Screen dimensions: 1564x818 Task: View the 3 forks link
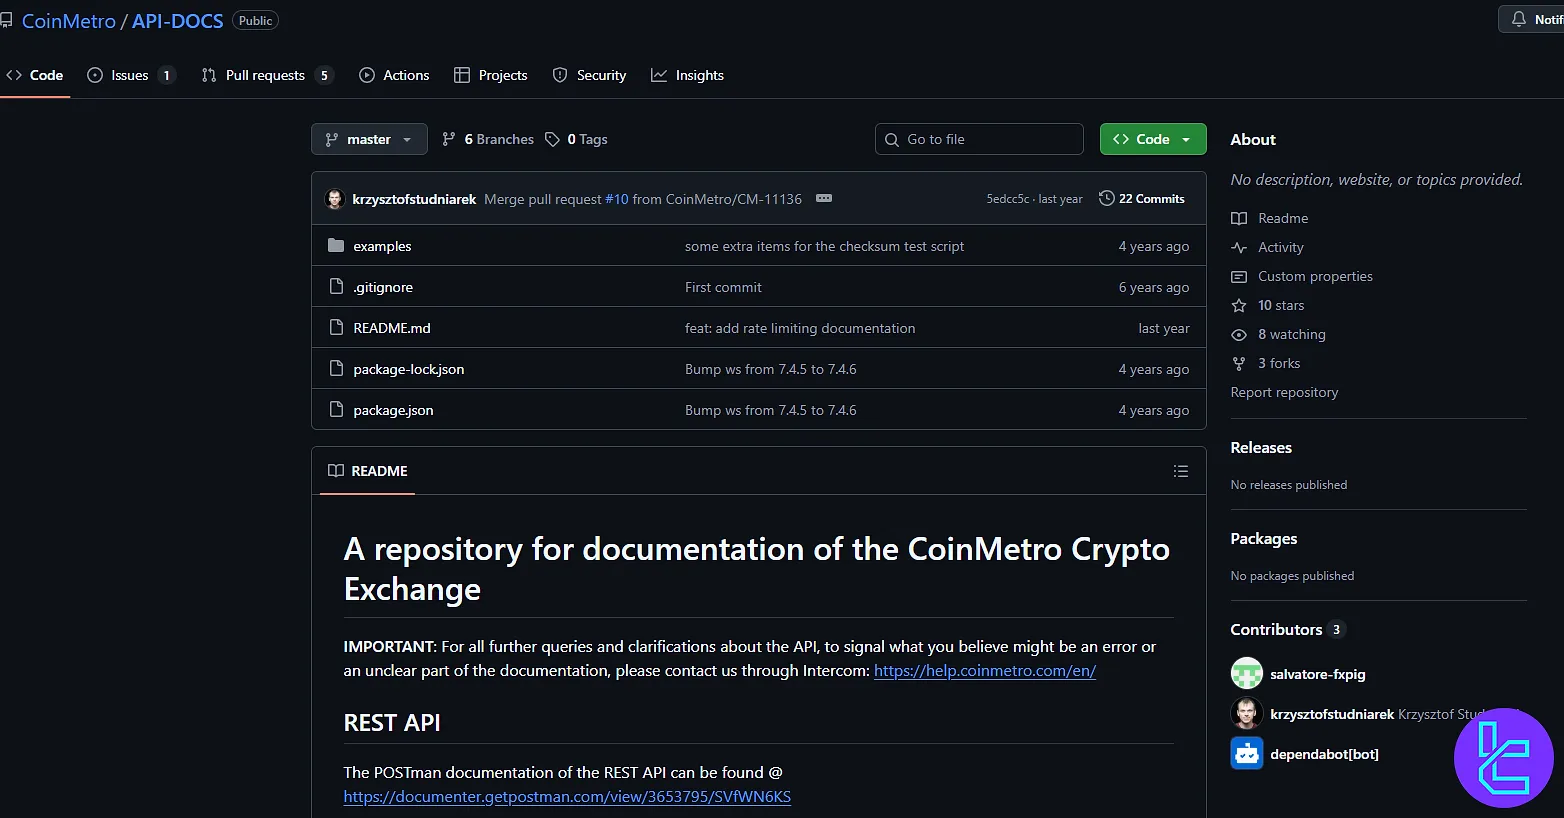click(x=1279, y=363)
